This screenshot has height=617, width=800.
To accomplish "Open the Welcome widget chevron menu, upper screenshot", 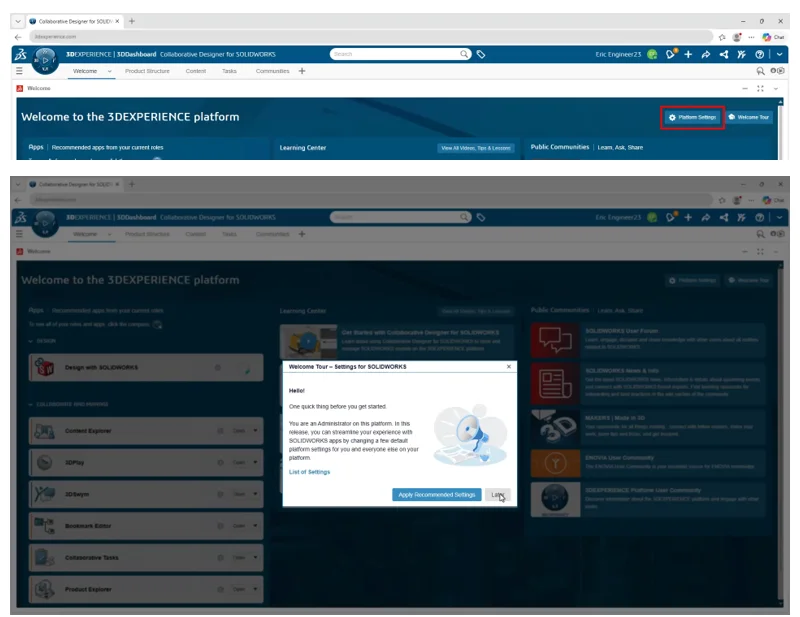I will point(776,88).
